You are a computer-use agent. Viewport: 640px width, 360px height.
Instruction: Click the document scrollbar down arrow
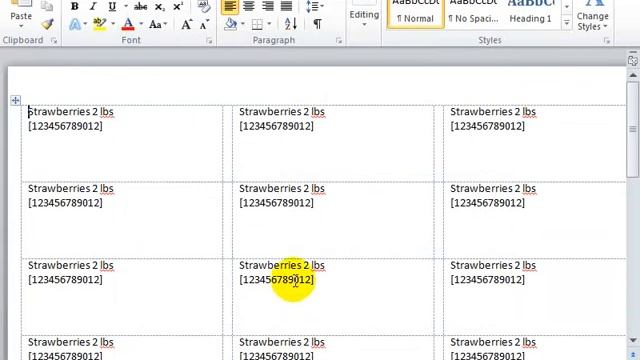(633, 340)
